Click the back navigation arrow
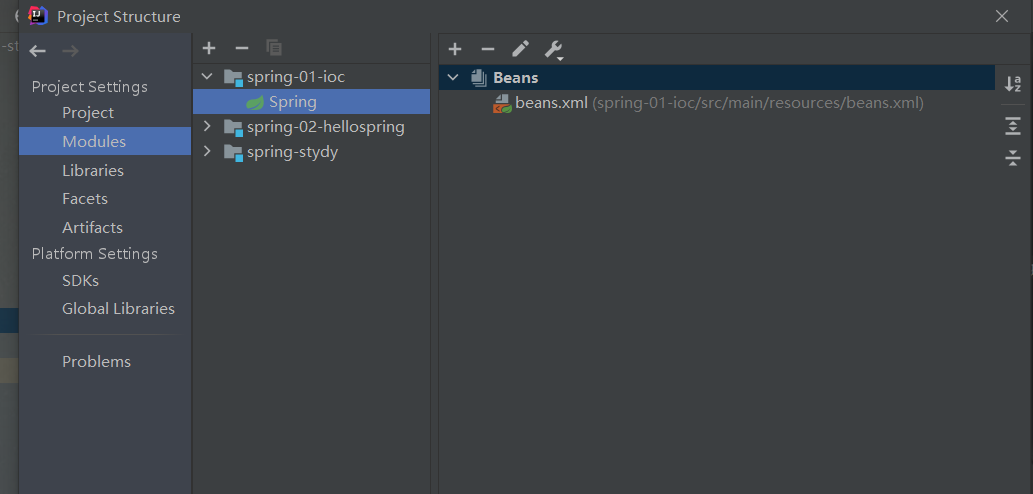Screen dimensions: 1033x494 pos(38,51)
